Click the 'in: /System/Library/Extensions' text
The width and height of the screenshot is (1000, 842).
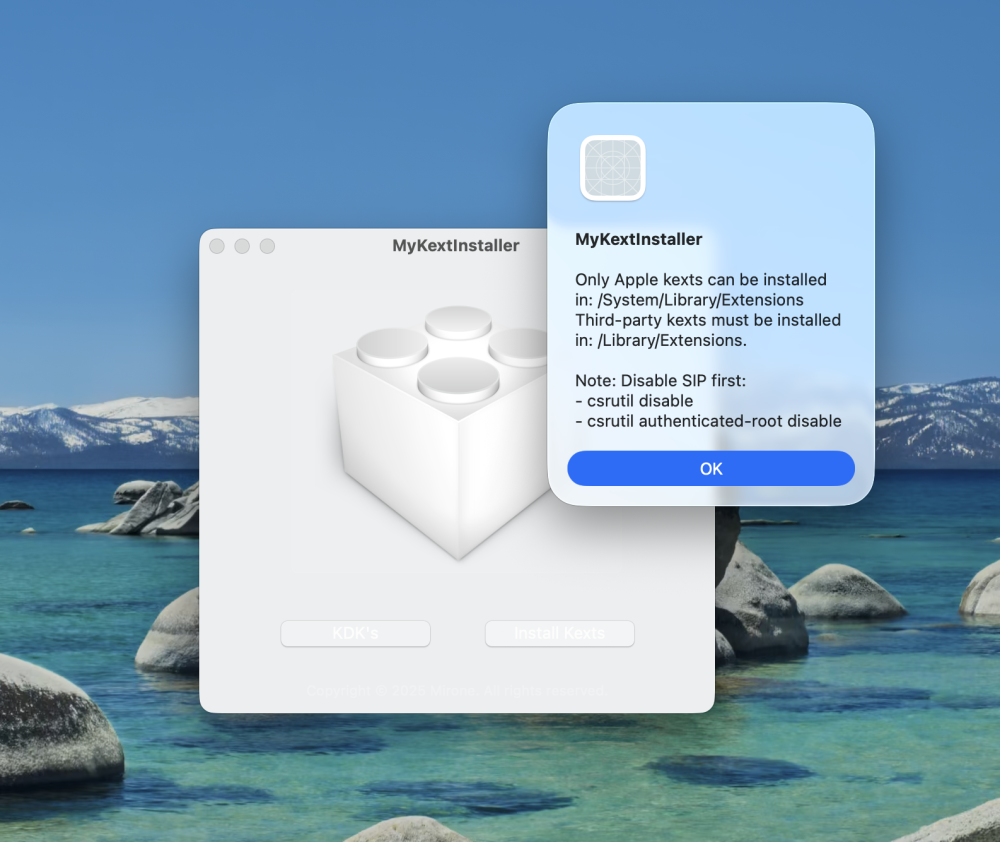pos(689,300)
